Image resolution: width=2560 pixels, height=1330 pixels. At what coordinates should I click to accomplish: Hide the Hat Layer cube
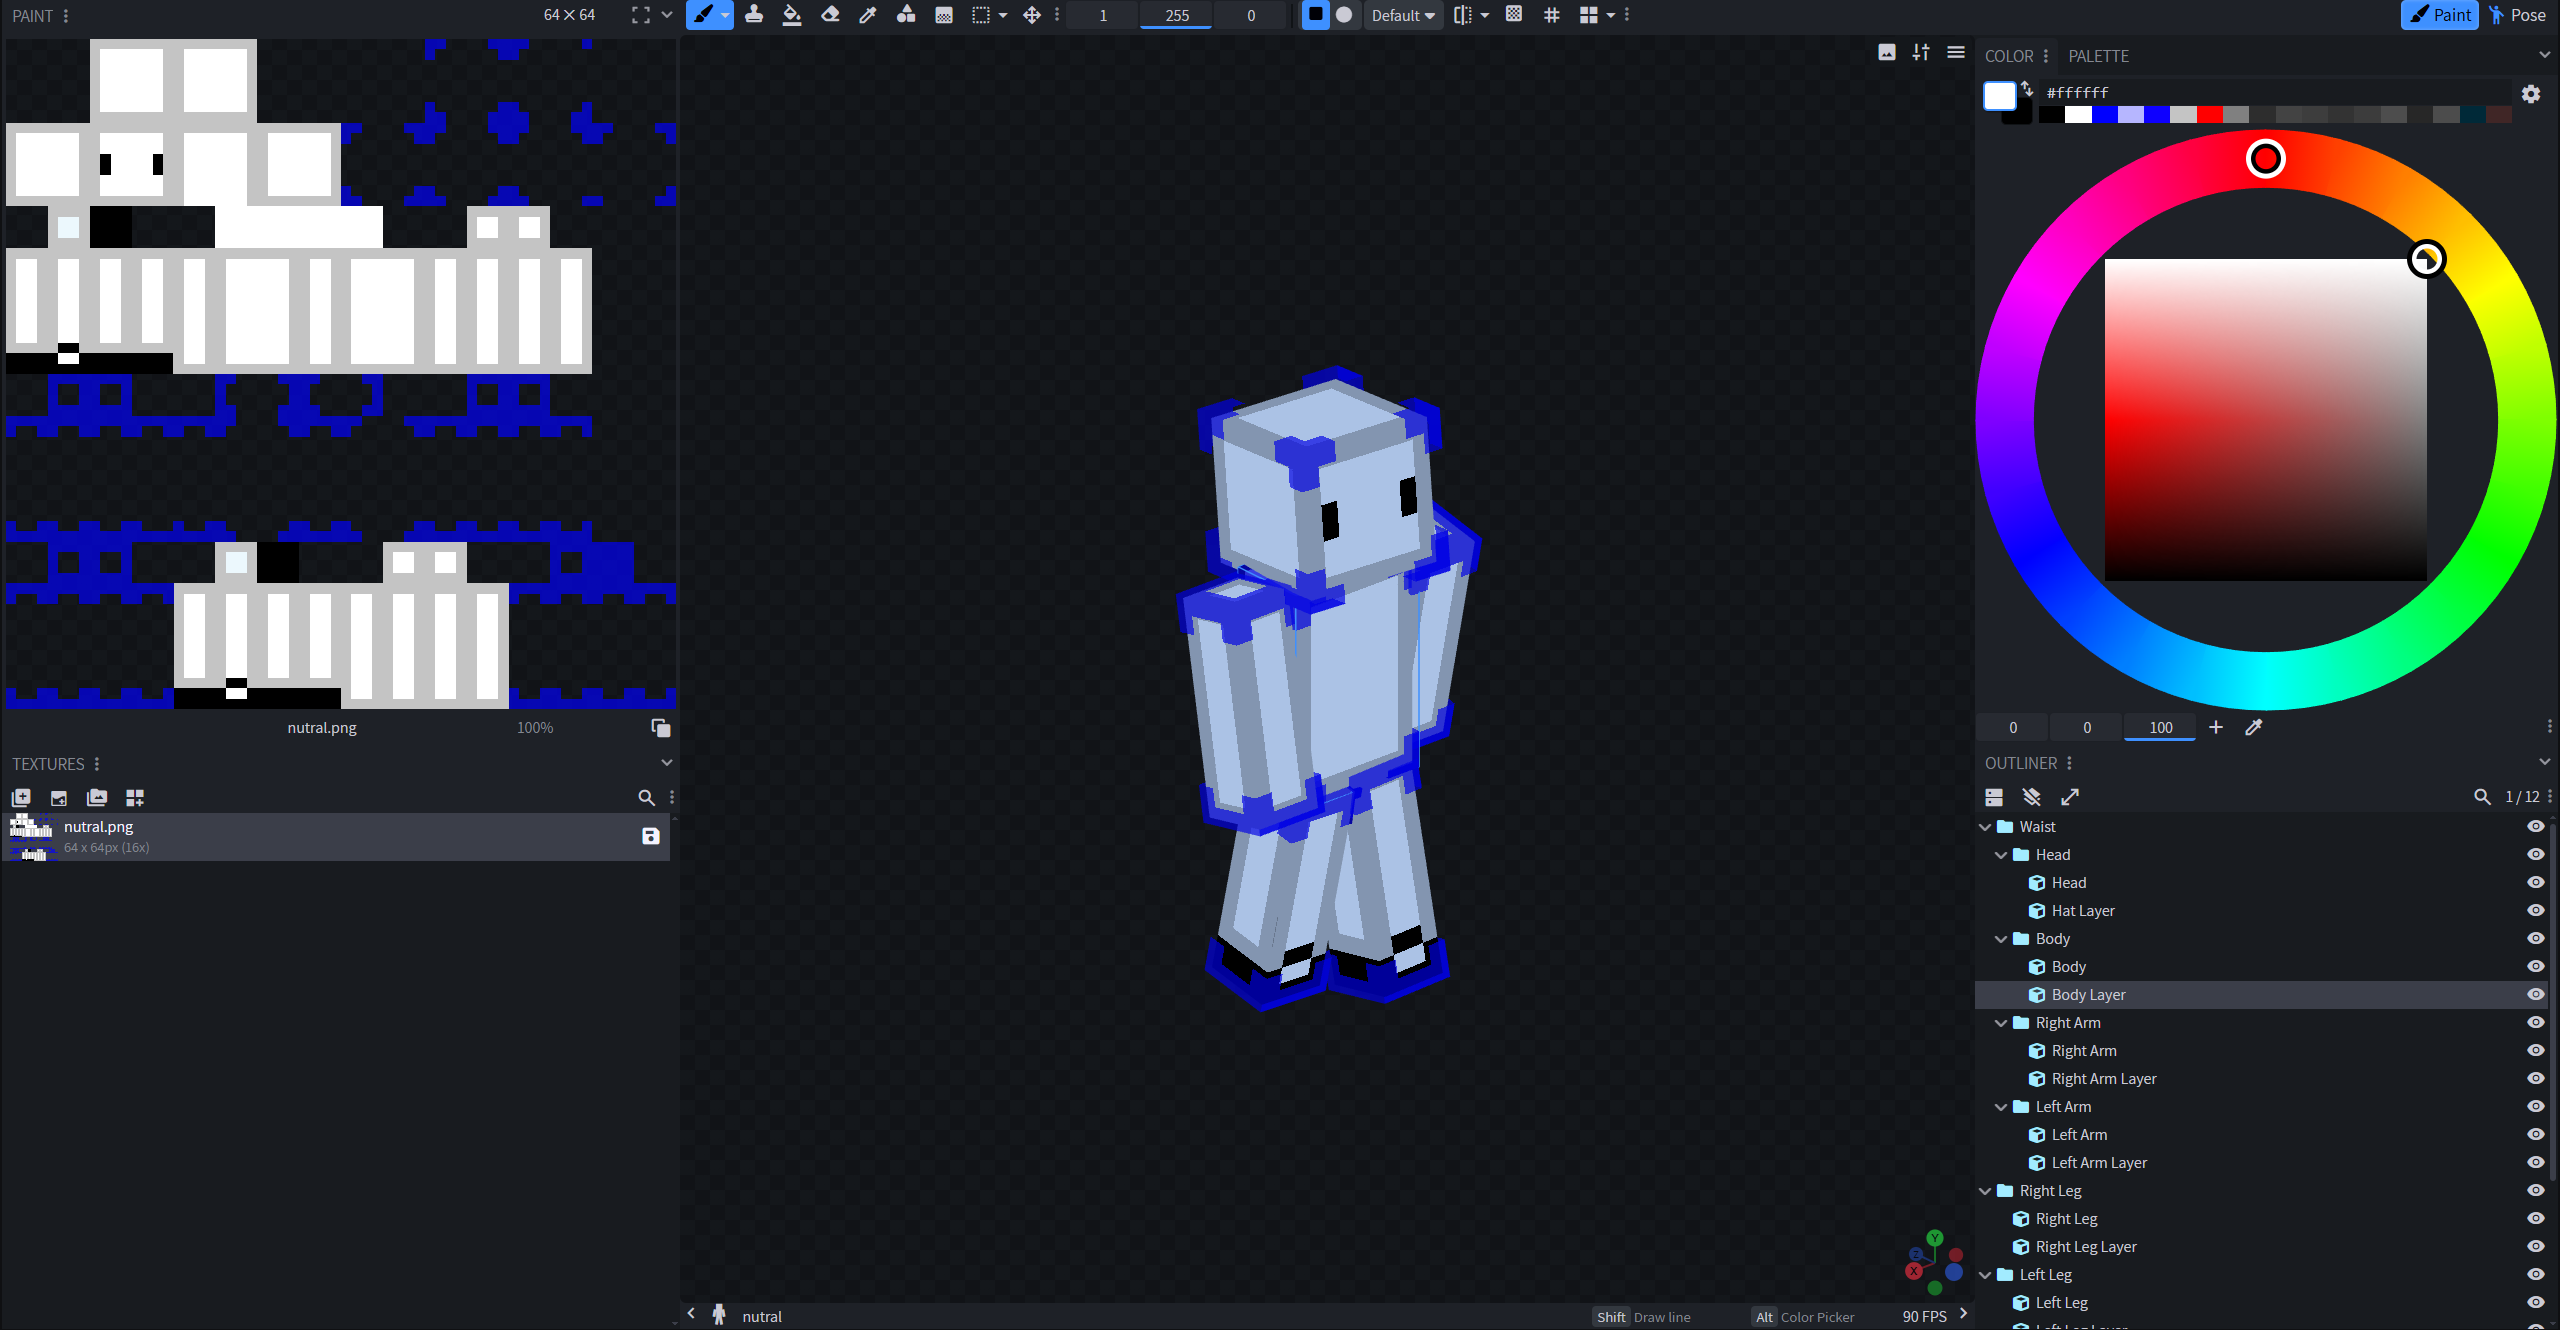click(x=2535, y=911)
